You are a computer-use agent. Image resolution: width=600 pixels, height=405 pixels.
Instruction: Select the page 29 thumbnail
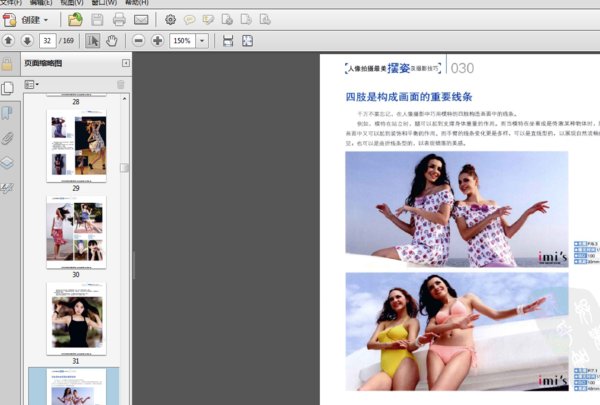[75, 144]
